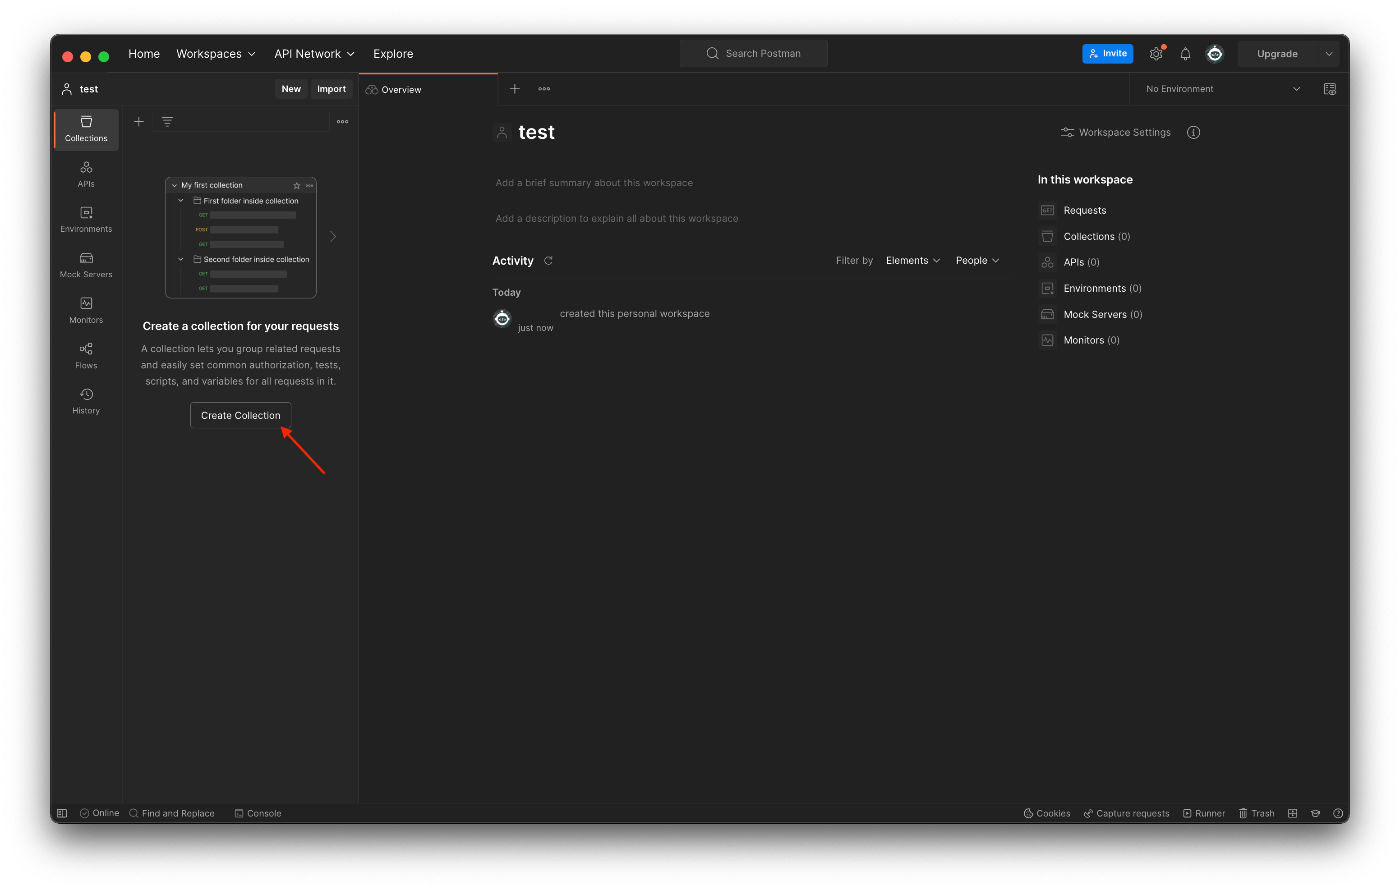The width and height of the screenshot is (1400, 890).
Task: Click the workspace description placeholder field
Action: (618, 219)
